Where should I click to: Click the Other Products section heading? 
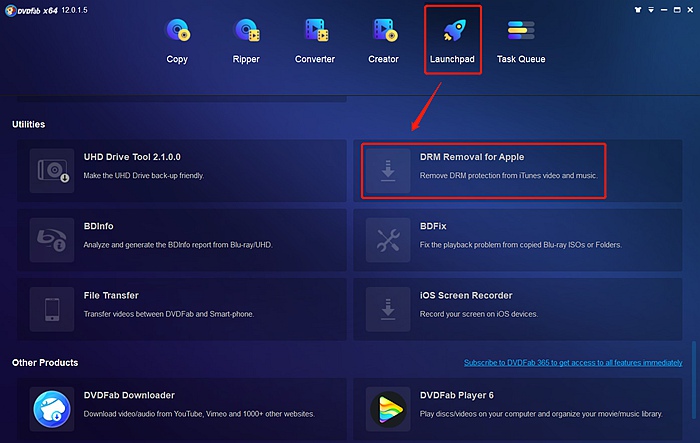(45, 363)
